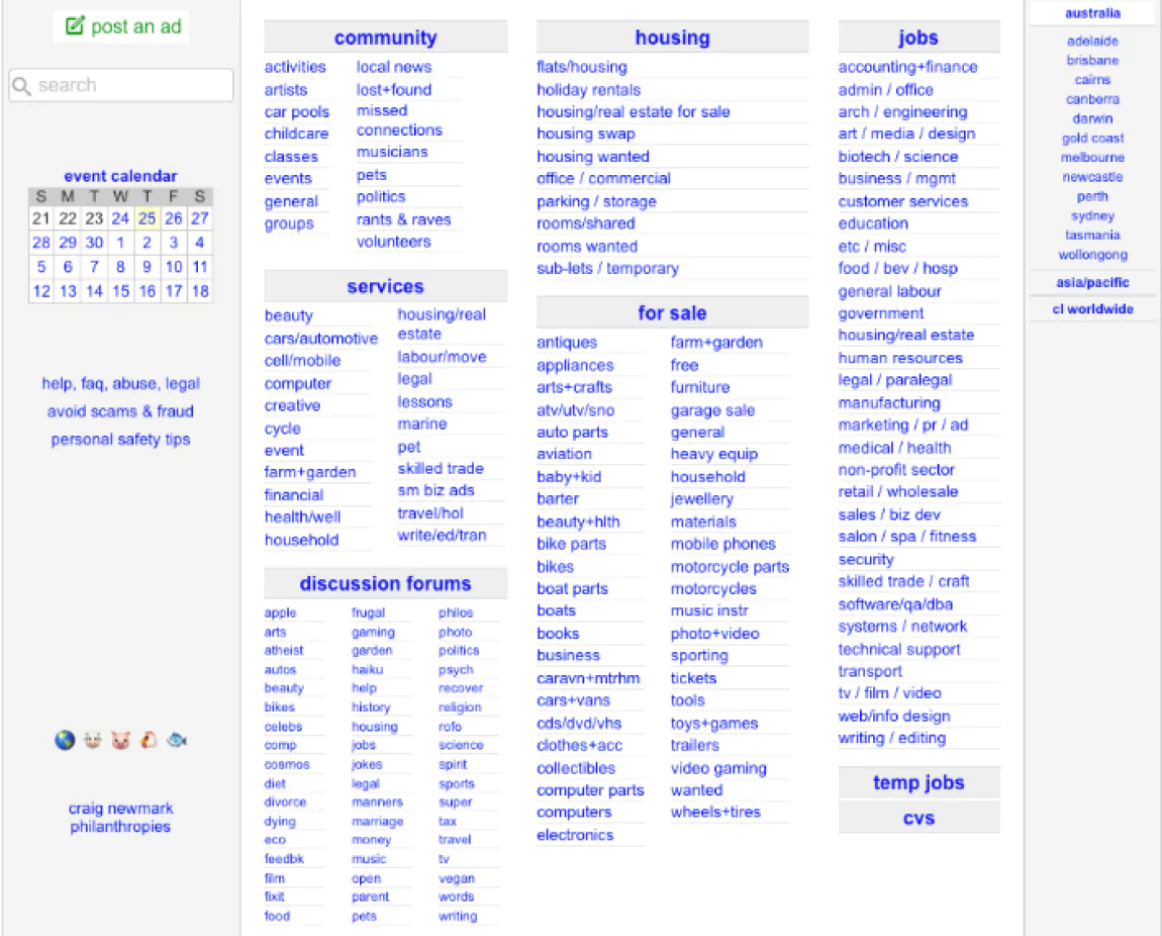Open the temp jobs section

tap(918, 783)
